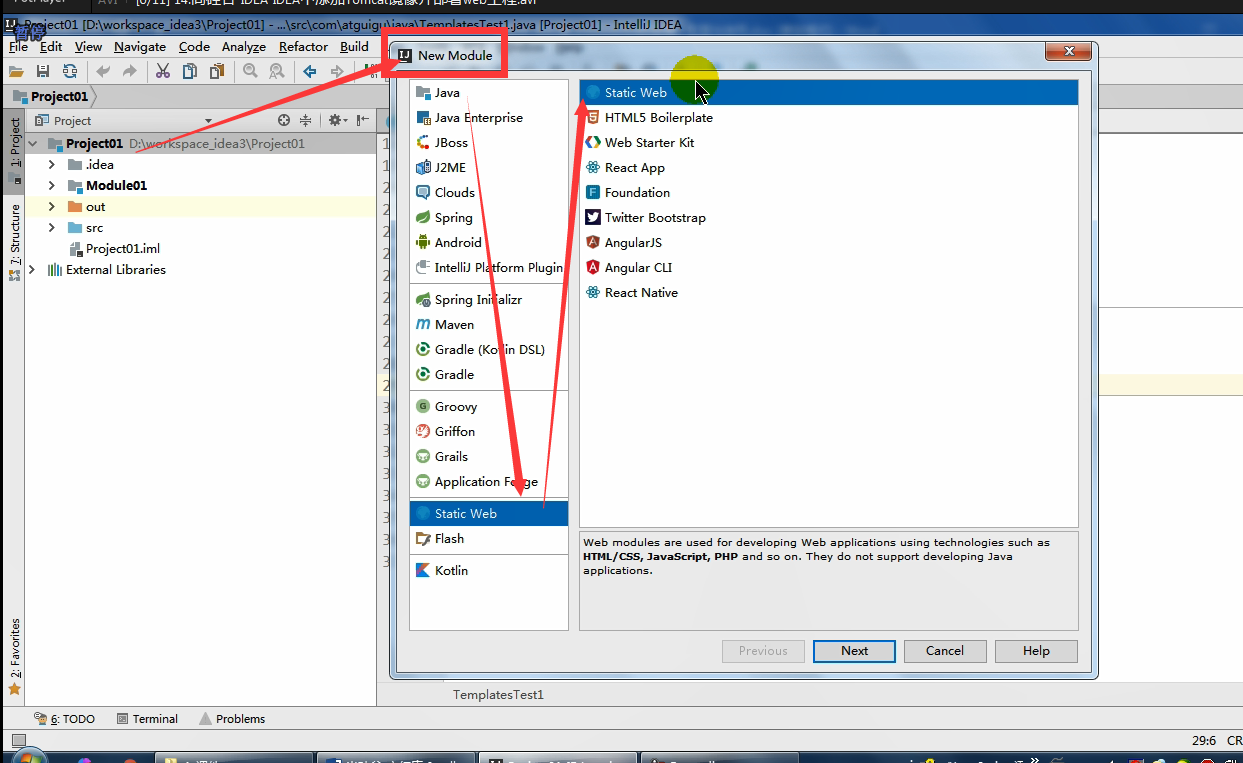Click the Forward navigation arrow icon
The image size is (1243, 763).
(x=337, y=71)
